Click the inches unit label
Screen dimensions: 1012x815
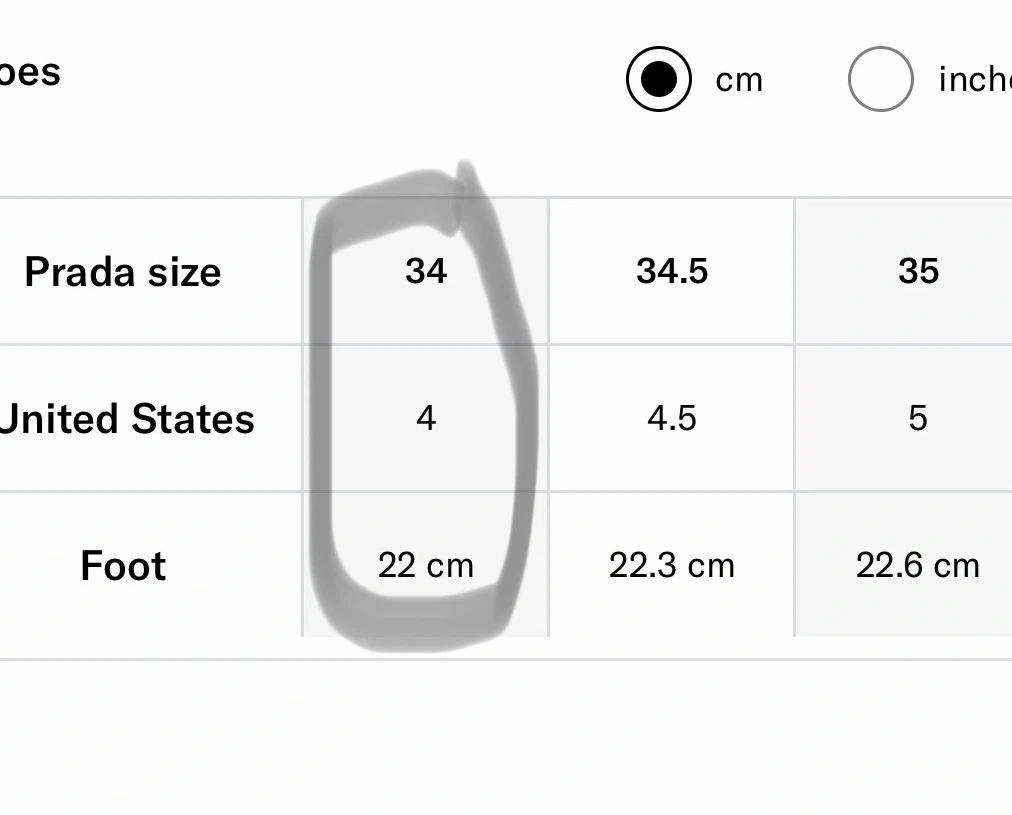(x=975, y=80)
